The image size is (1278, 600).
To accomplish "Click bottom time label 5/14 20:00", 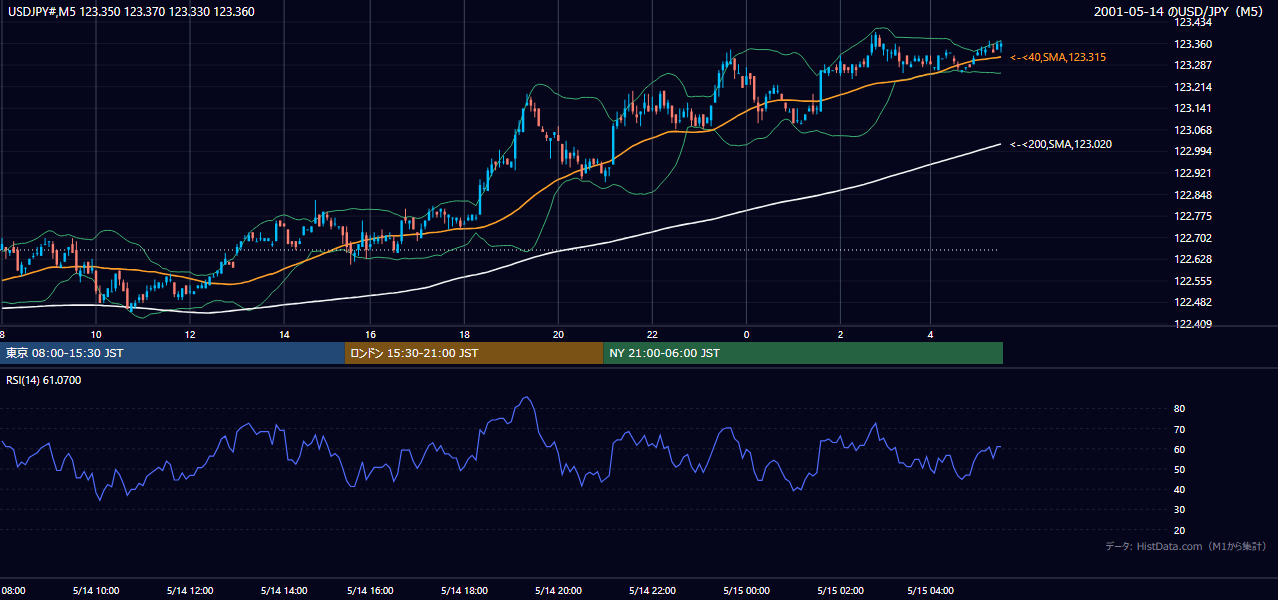I will pyautogui.click(x=558, y=591).
